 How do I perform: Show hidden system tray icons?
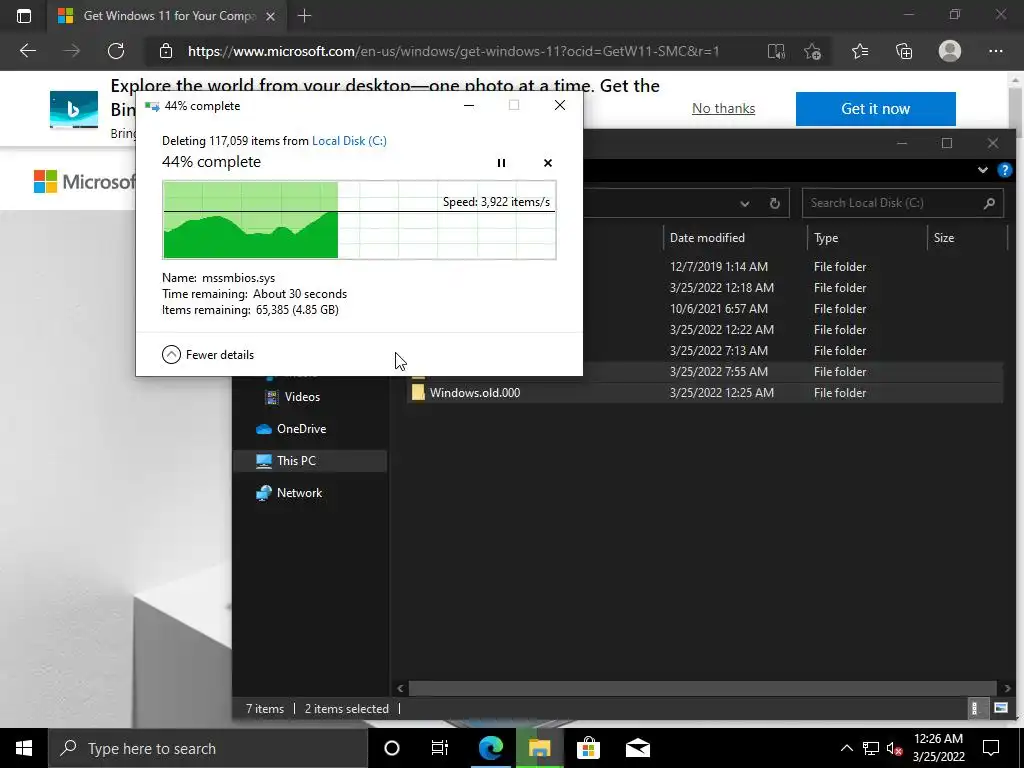click(x=846, y=748)
